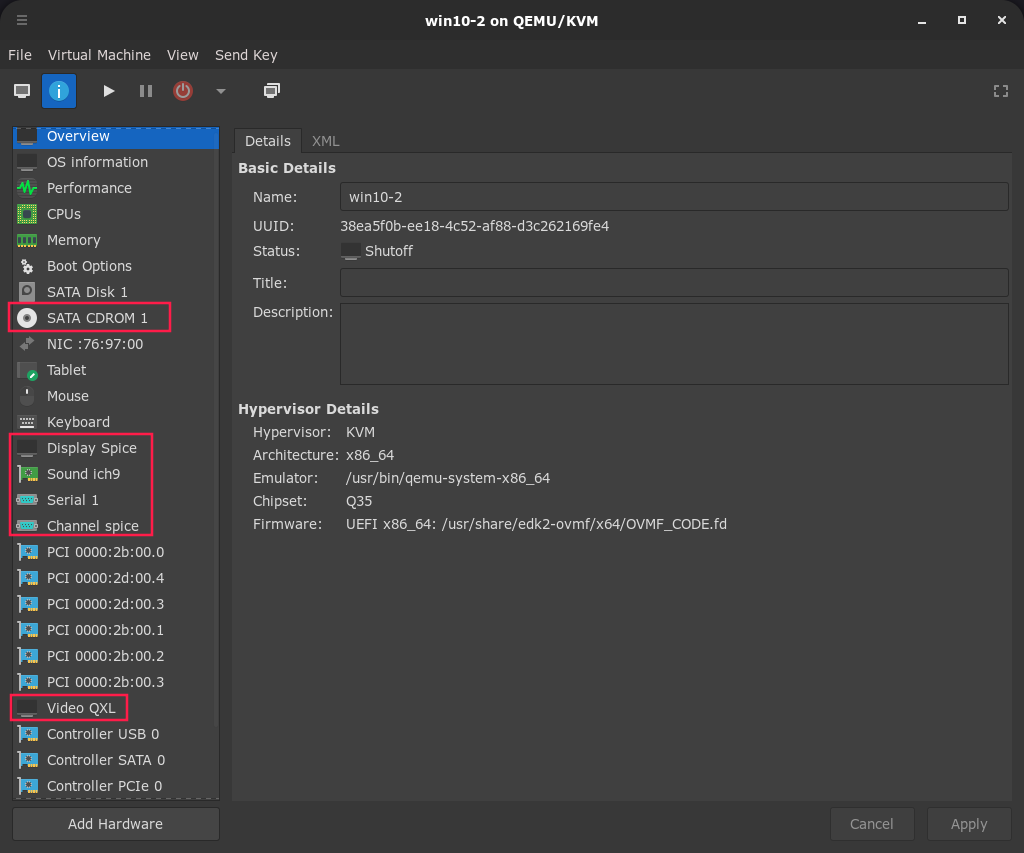Show virtual hardware details info button
The width and height of the screenshot is (1024, 853).
pos(59,91)
